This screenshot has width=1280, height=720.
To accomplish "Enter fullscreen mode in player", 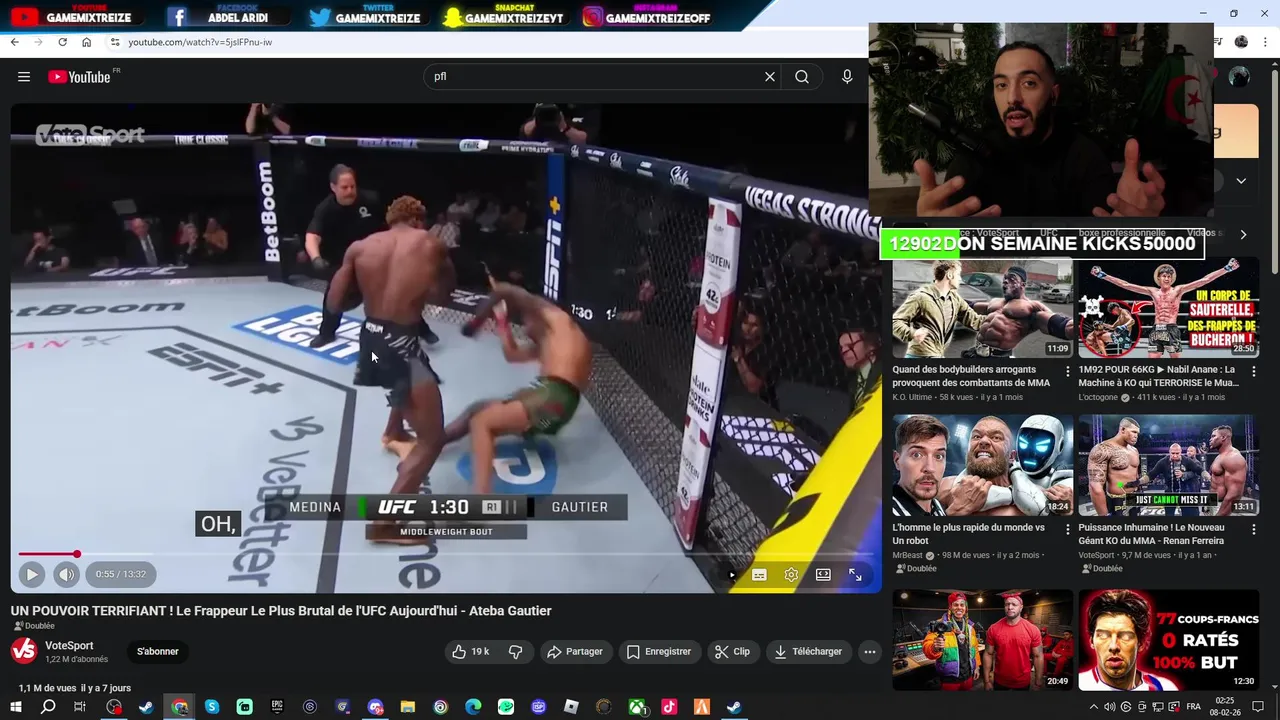I will point(855,575).
